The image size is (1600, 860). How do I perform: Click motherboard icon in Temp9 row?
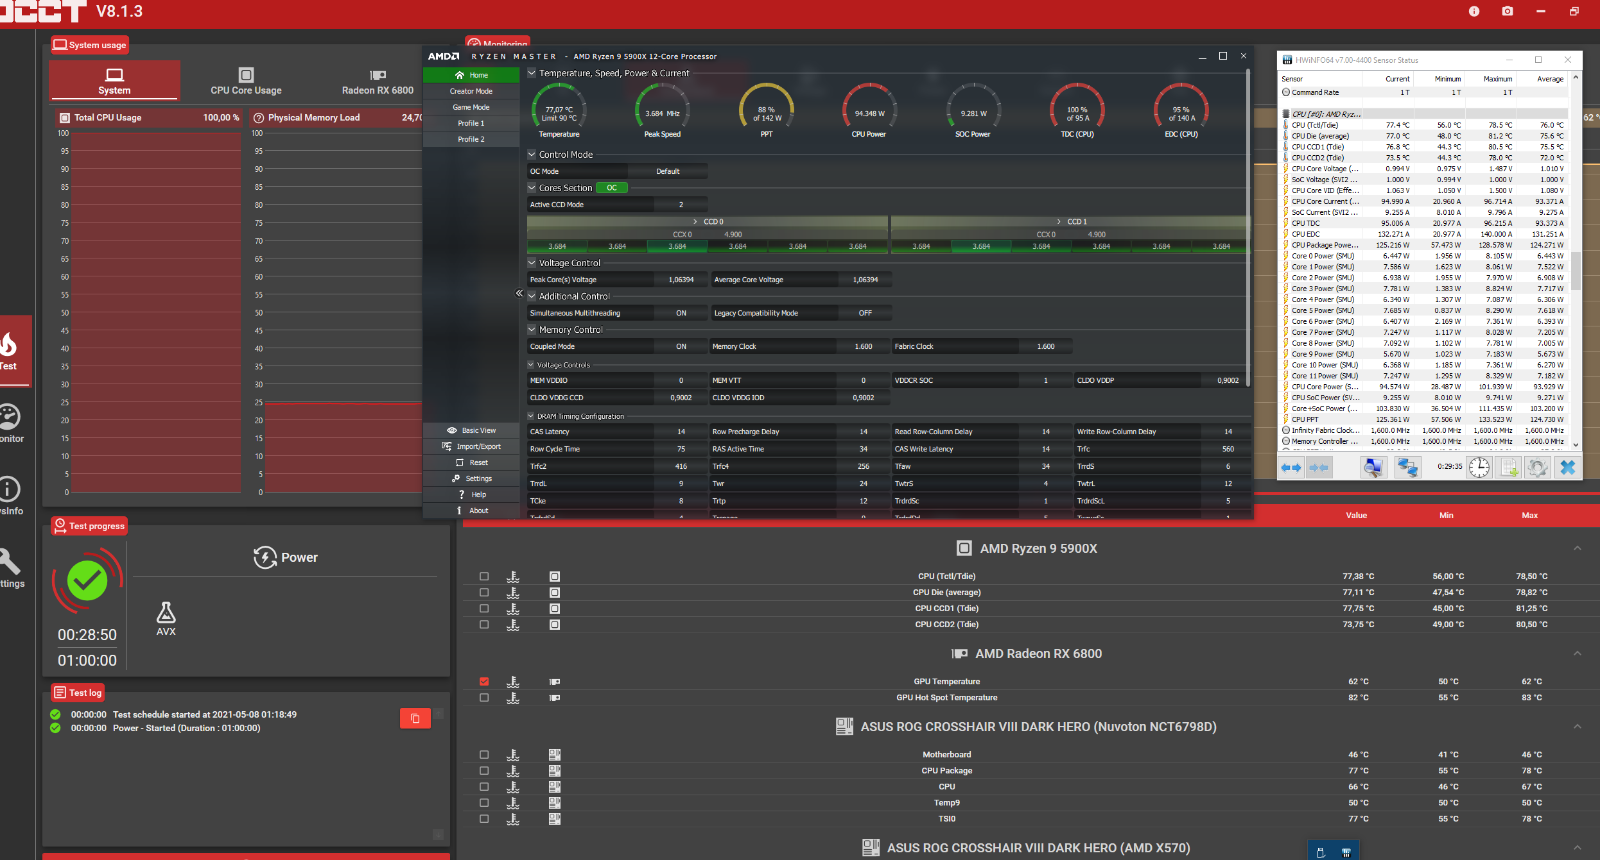coord(555,803)
